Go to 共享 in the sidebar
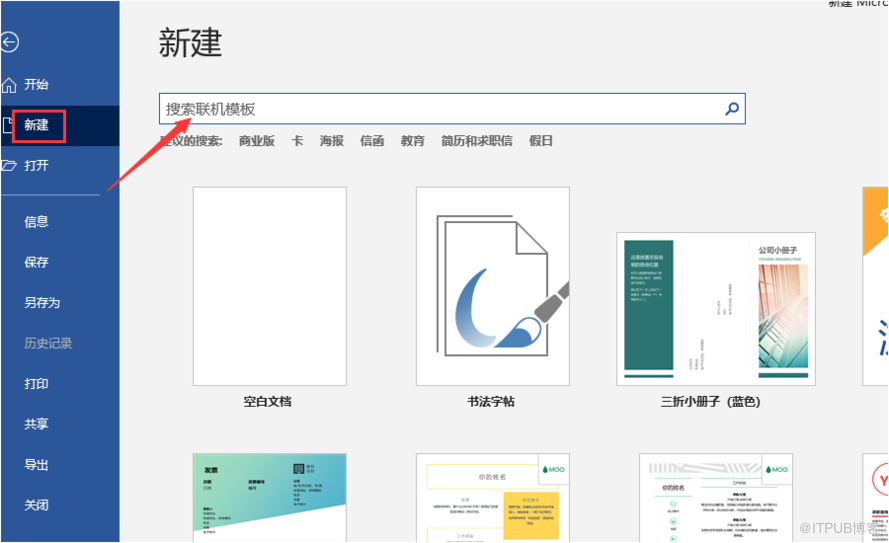889x543 pixels. point(37,424)
